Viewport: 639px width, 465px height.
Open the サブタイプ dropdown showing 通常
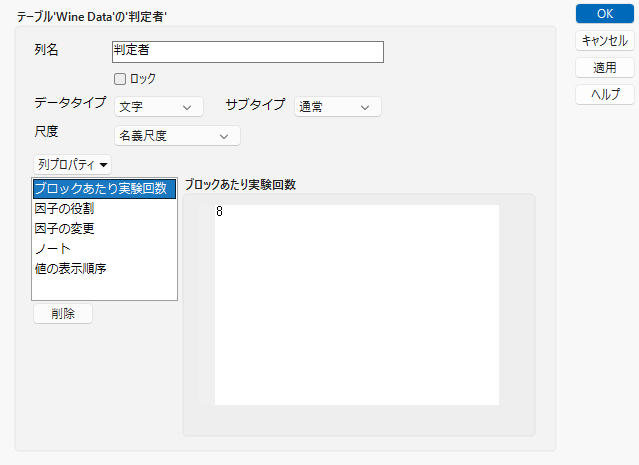[x=337, y=107]
